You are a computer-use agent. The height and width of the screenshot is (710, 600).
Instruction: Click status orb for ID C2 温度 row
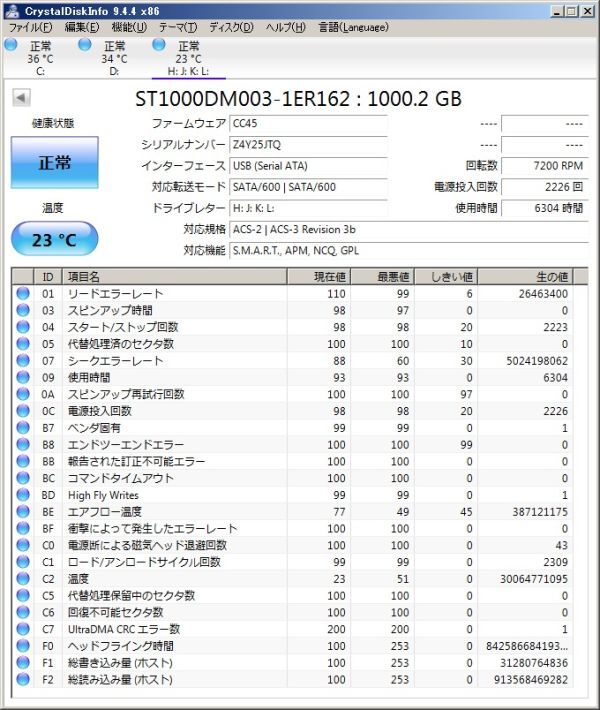(23, 578)
